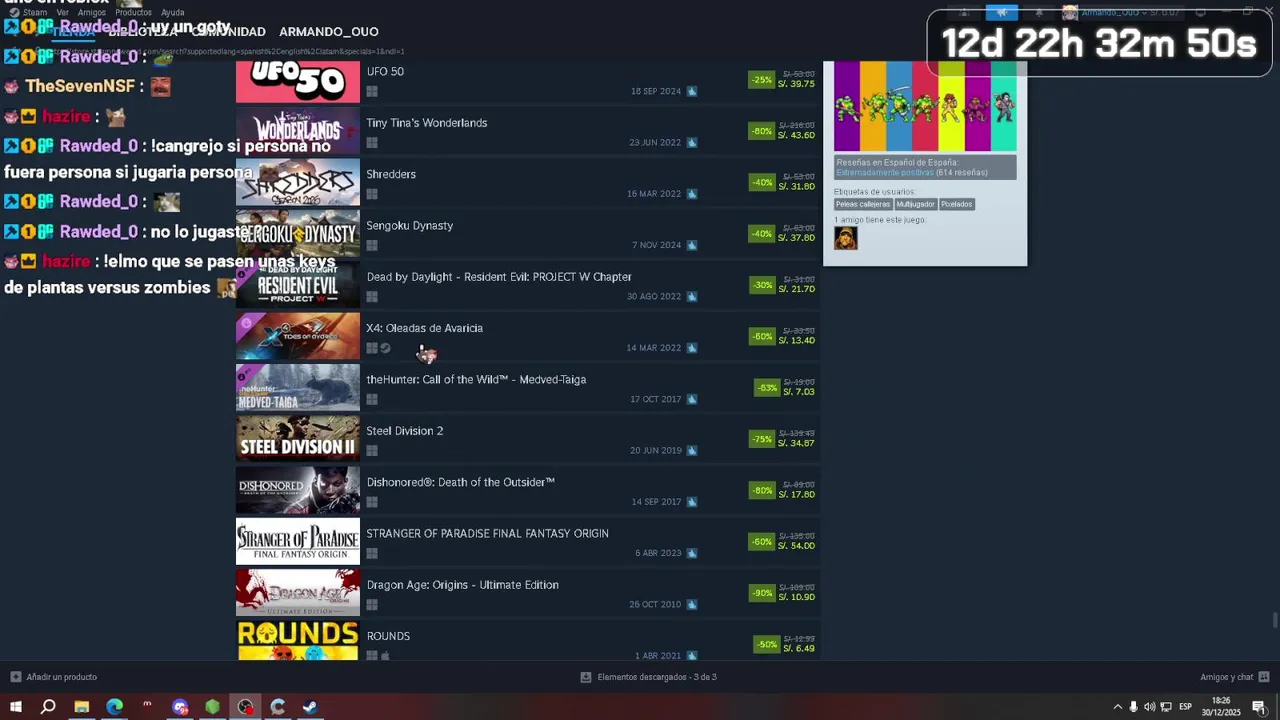Select the Pixelados user tag
Viewport: 1280px width, 720px height.
tap(956, 204)
